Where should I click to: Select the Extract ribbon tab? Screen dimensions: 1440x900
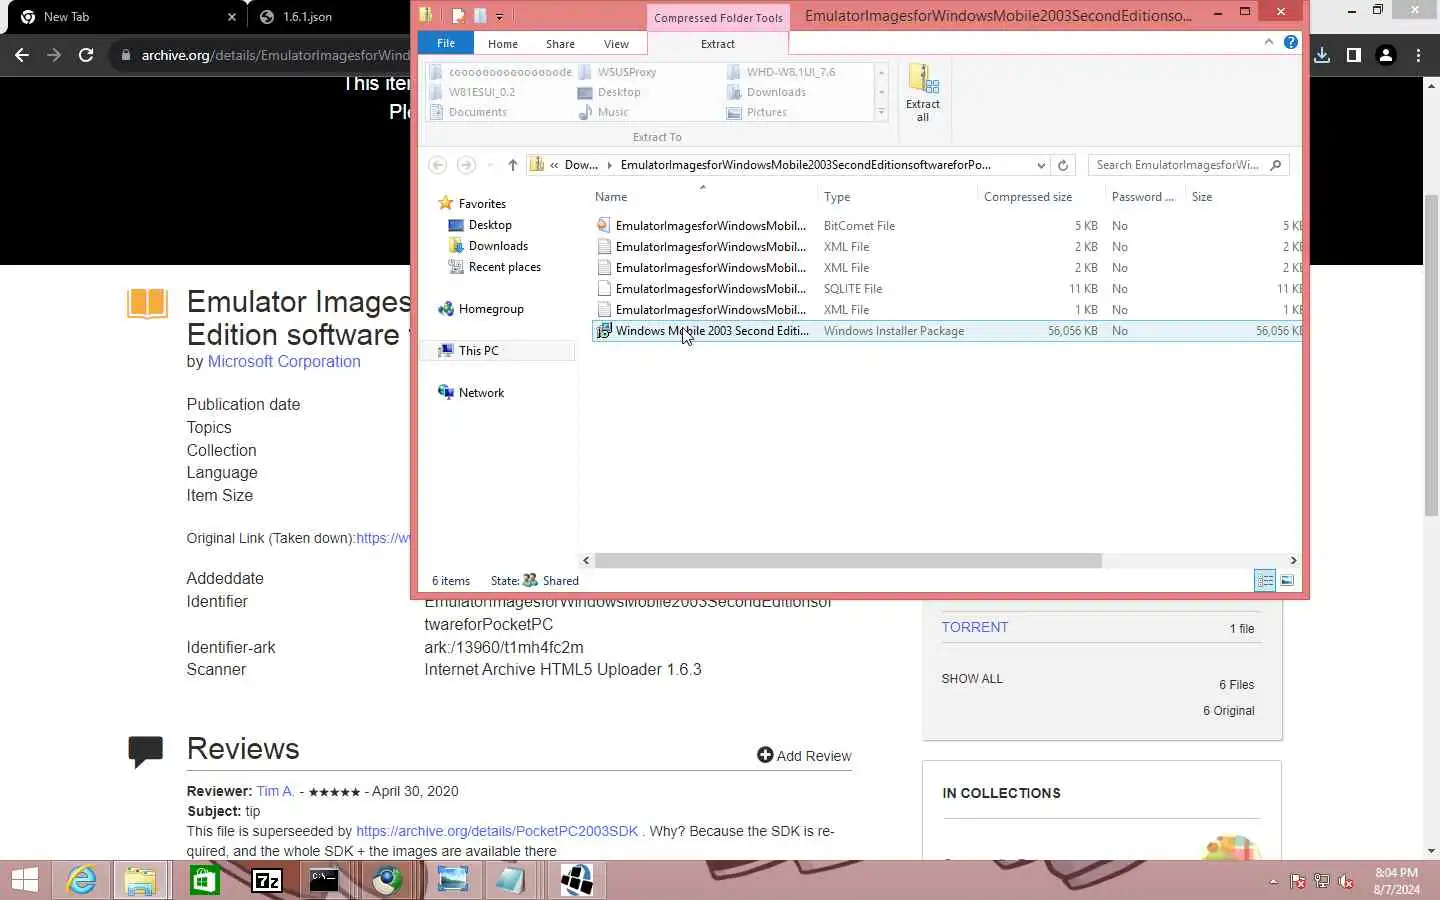coord(717,44)
